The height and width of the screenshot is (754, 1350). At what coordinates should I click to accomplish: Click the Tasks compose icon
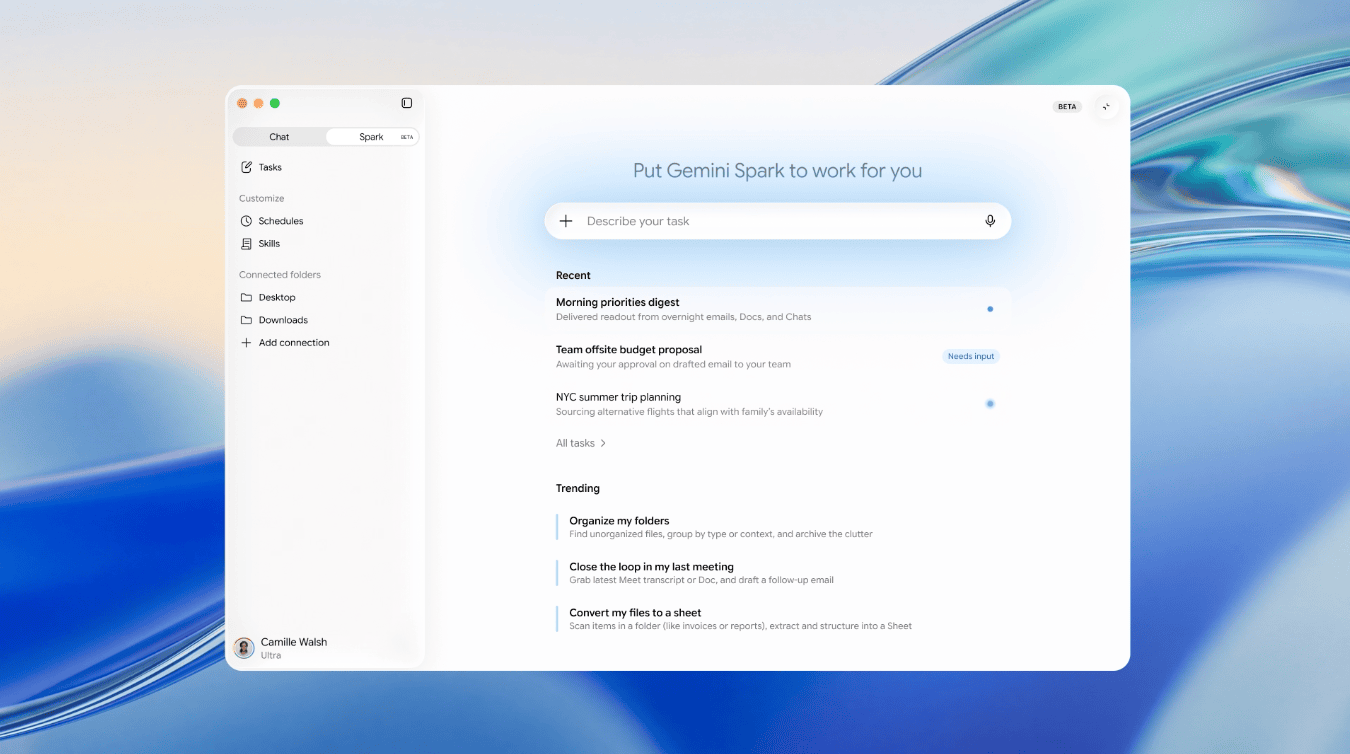[x=247, y=167]
